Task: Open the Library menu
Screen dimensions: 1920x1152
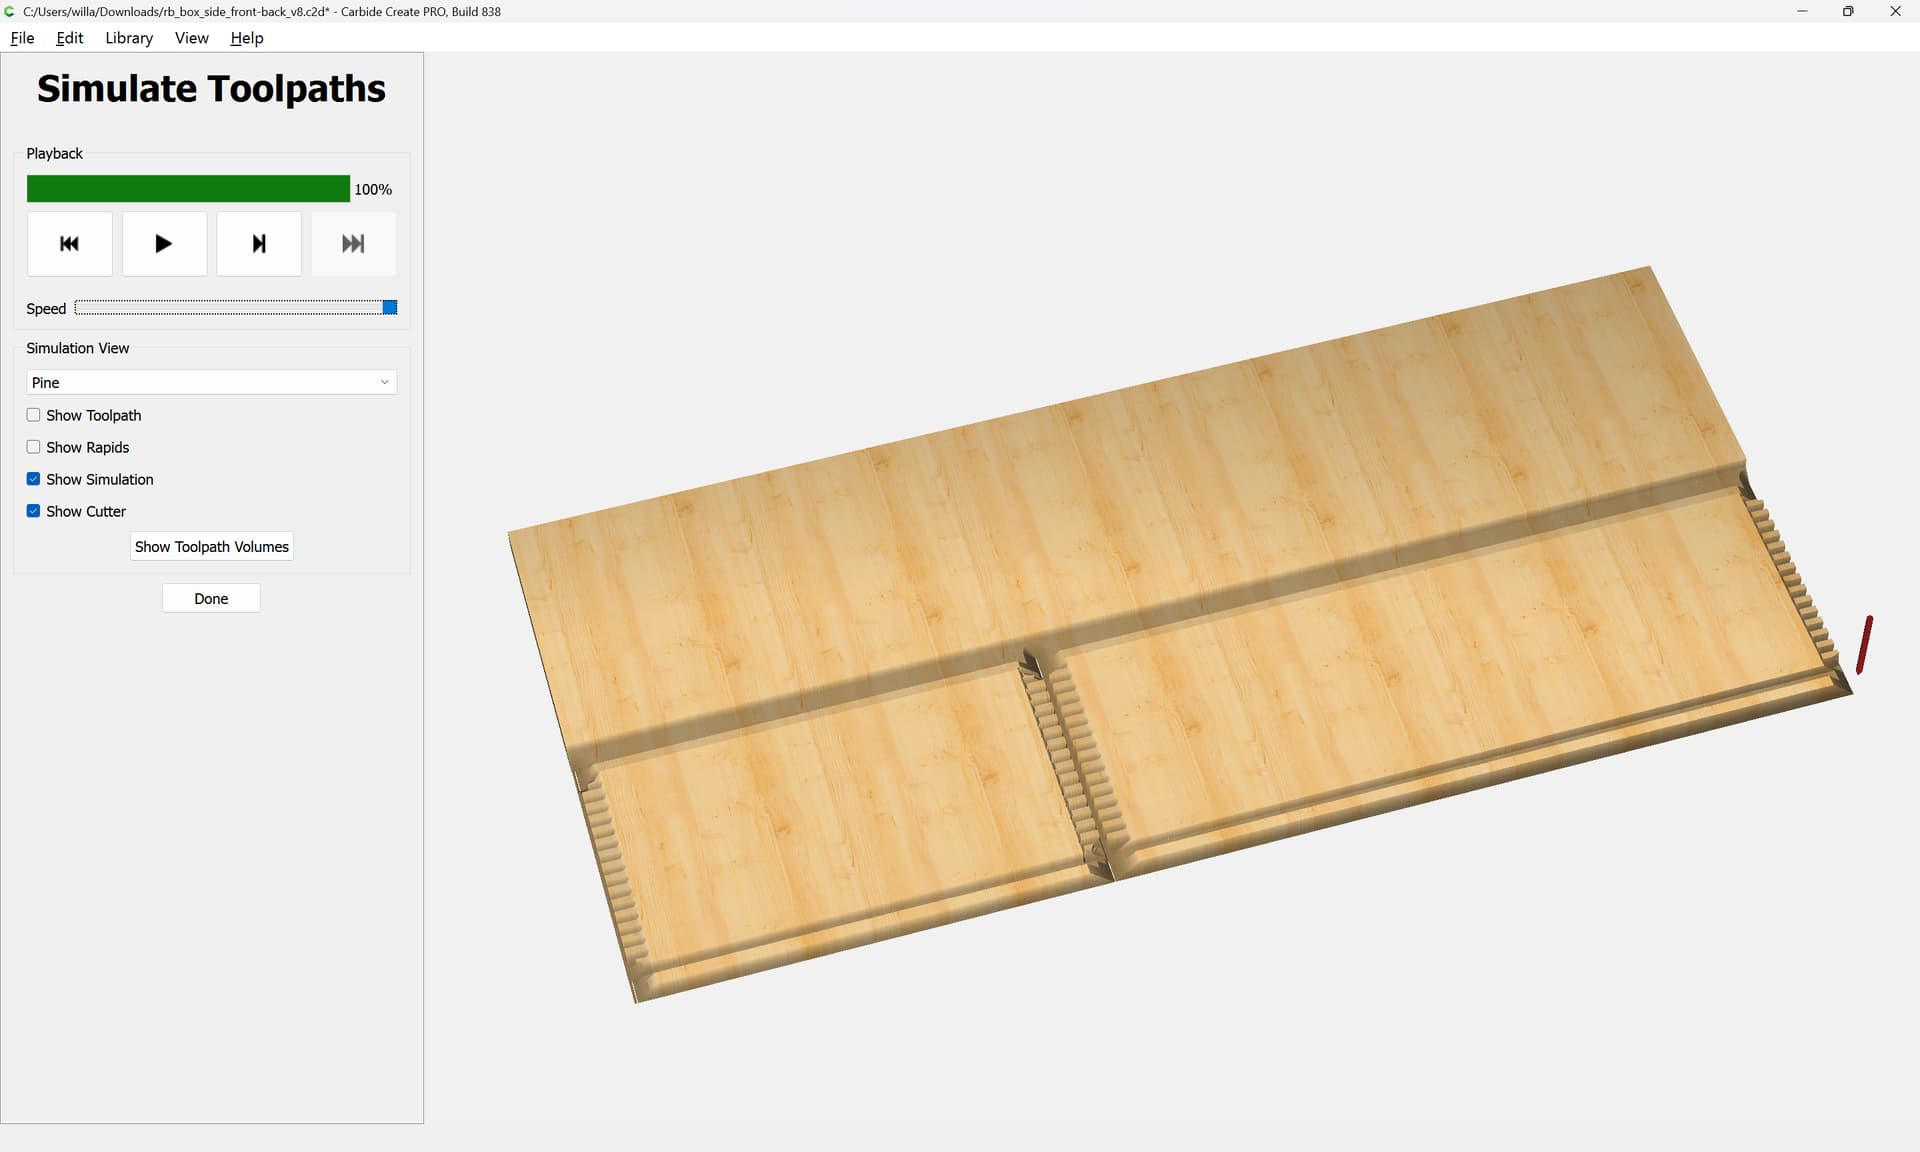Action: pos(129,38)
